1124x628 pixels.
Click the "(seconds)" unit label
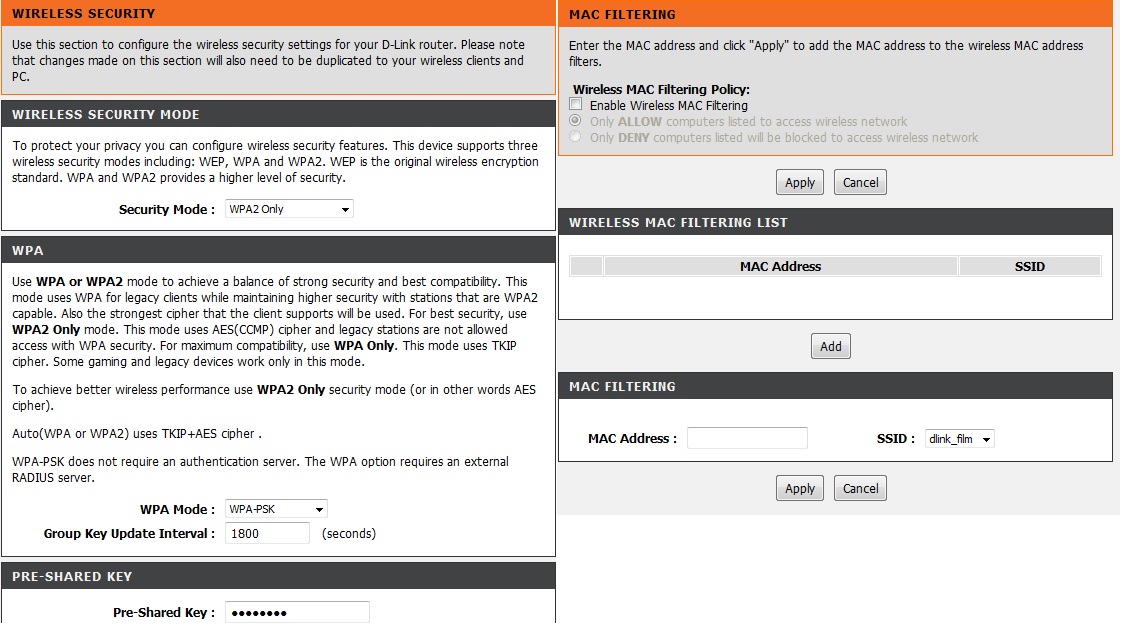348,533
